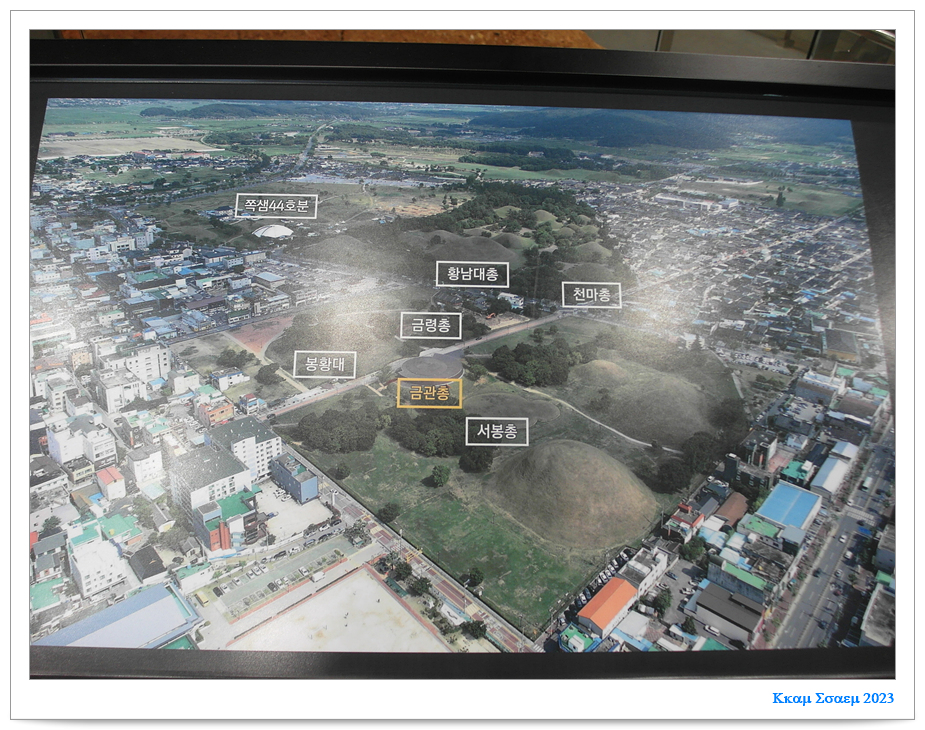Viewport: 925px width, 730px height.
Task: Select the 봉황대 label
Action: [325, 364]
